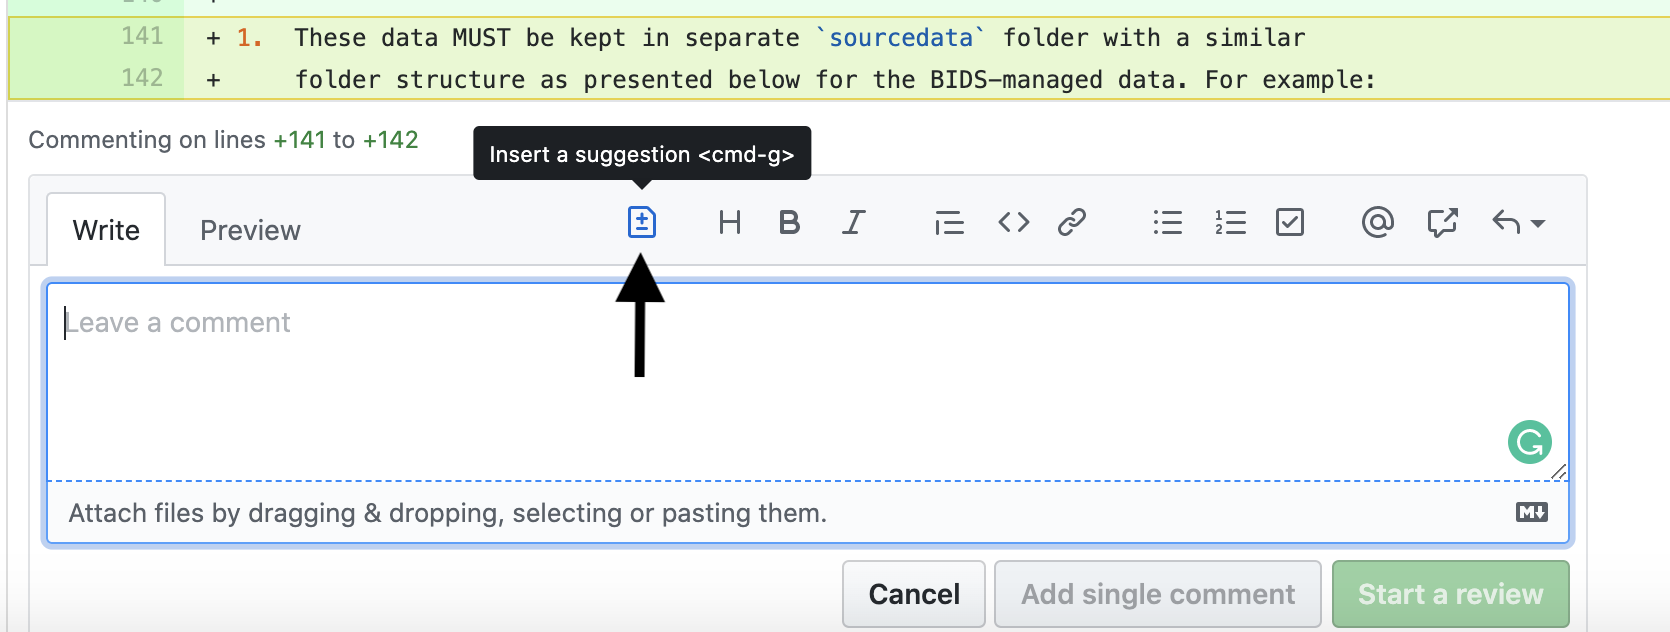This screenshot has height=632, width=1670.
Task: Toggle bold text formatting
Action: click(x=790, y=222)
